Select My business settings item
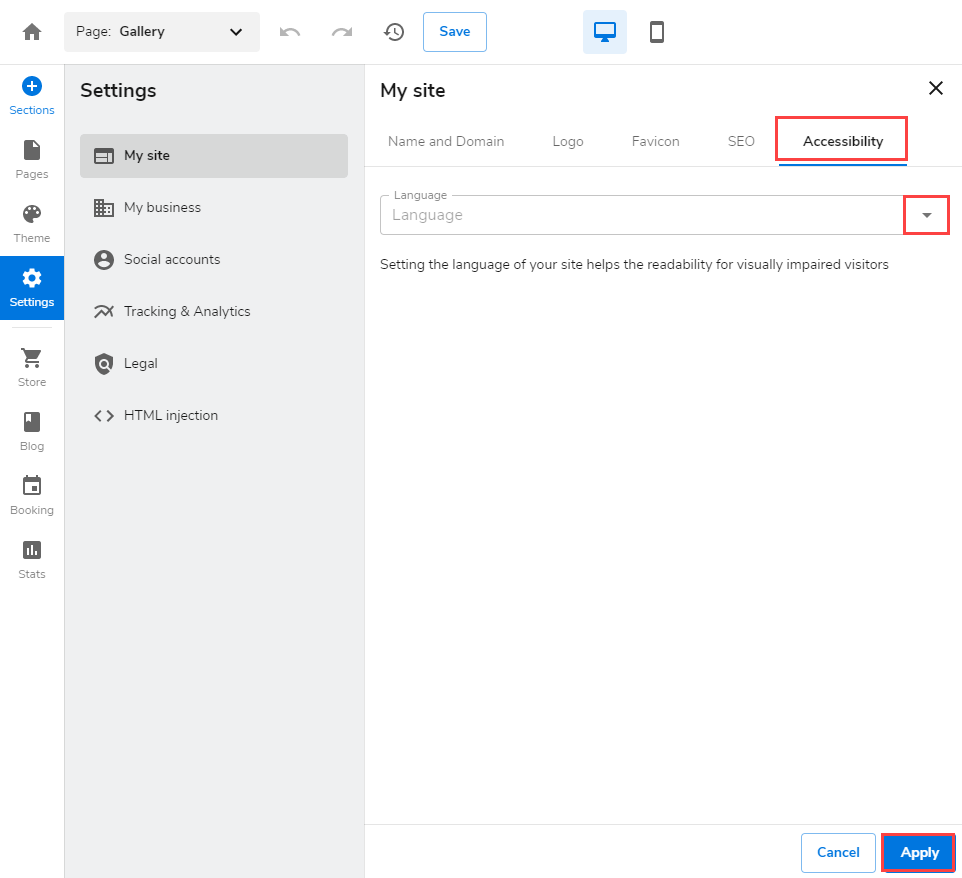This screenshot has height=878, width=962. pos(214,207)
